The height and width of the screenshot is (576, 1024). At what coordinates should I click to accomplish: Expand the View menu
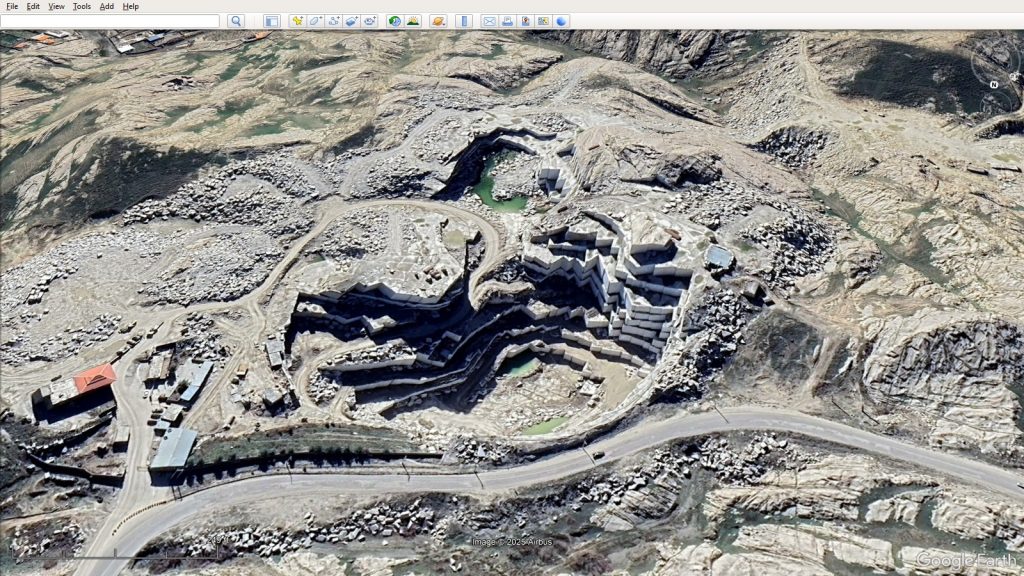click(57, 6)
